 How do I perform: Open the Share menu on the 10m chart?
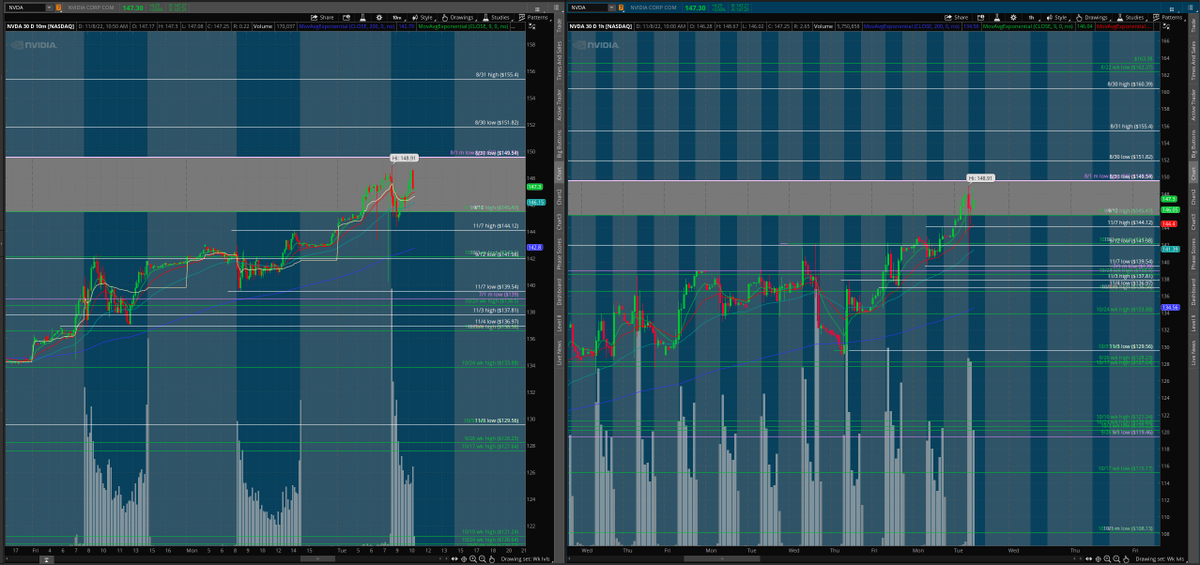(x=322, y=18)
